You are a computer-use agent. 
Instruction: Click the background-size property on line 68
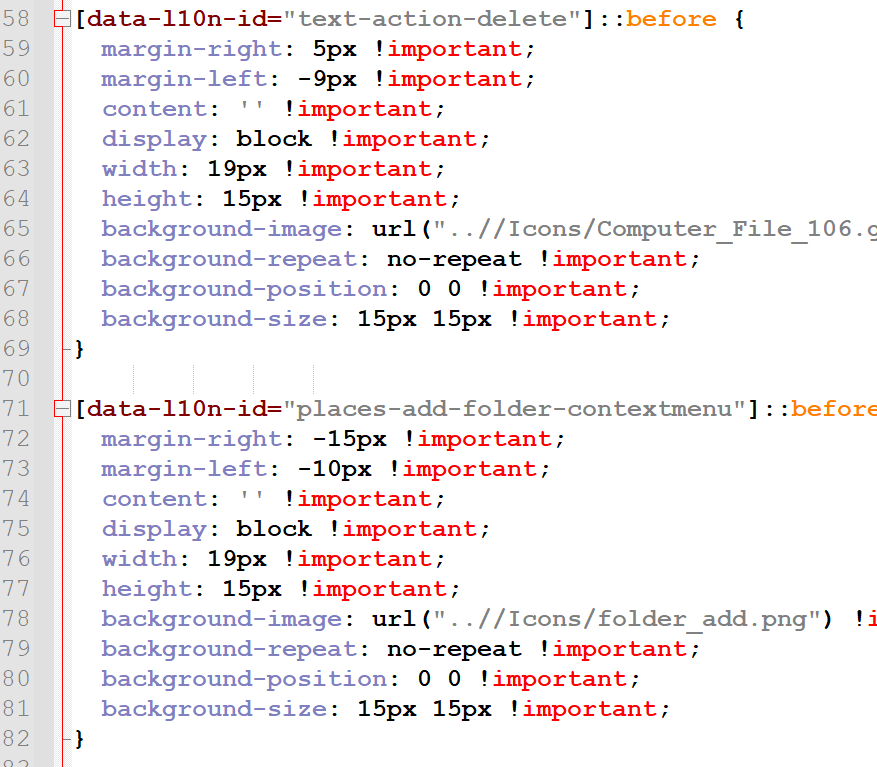(213, 319)
